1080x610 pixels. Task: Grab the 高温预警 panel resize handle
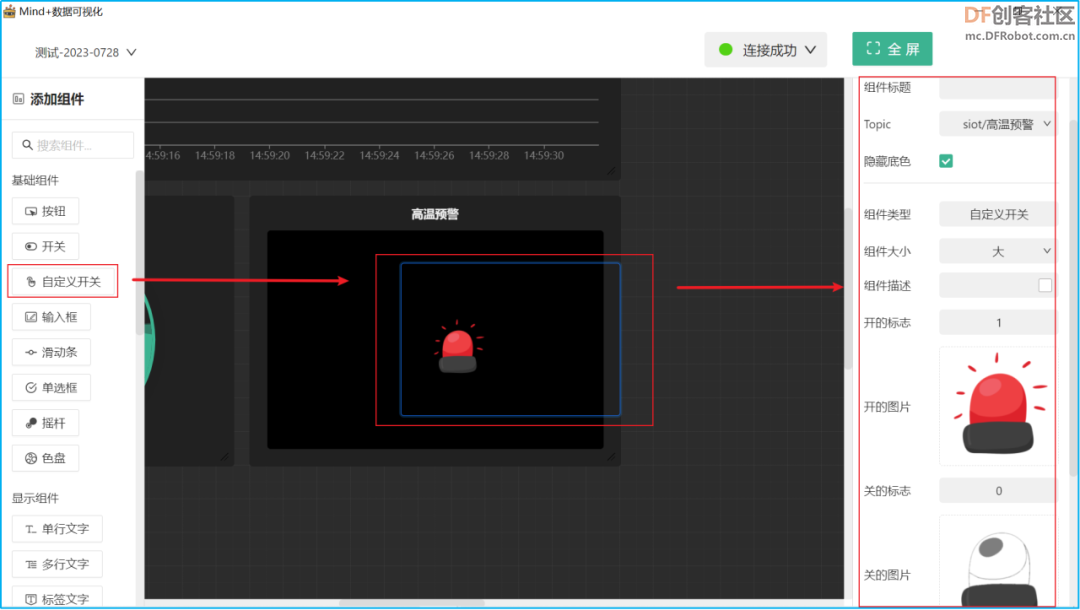(611, 457)
